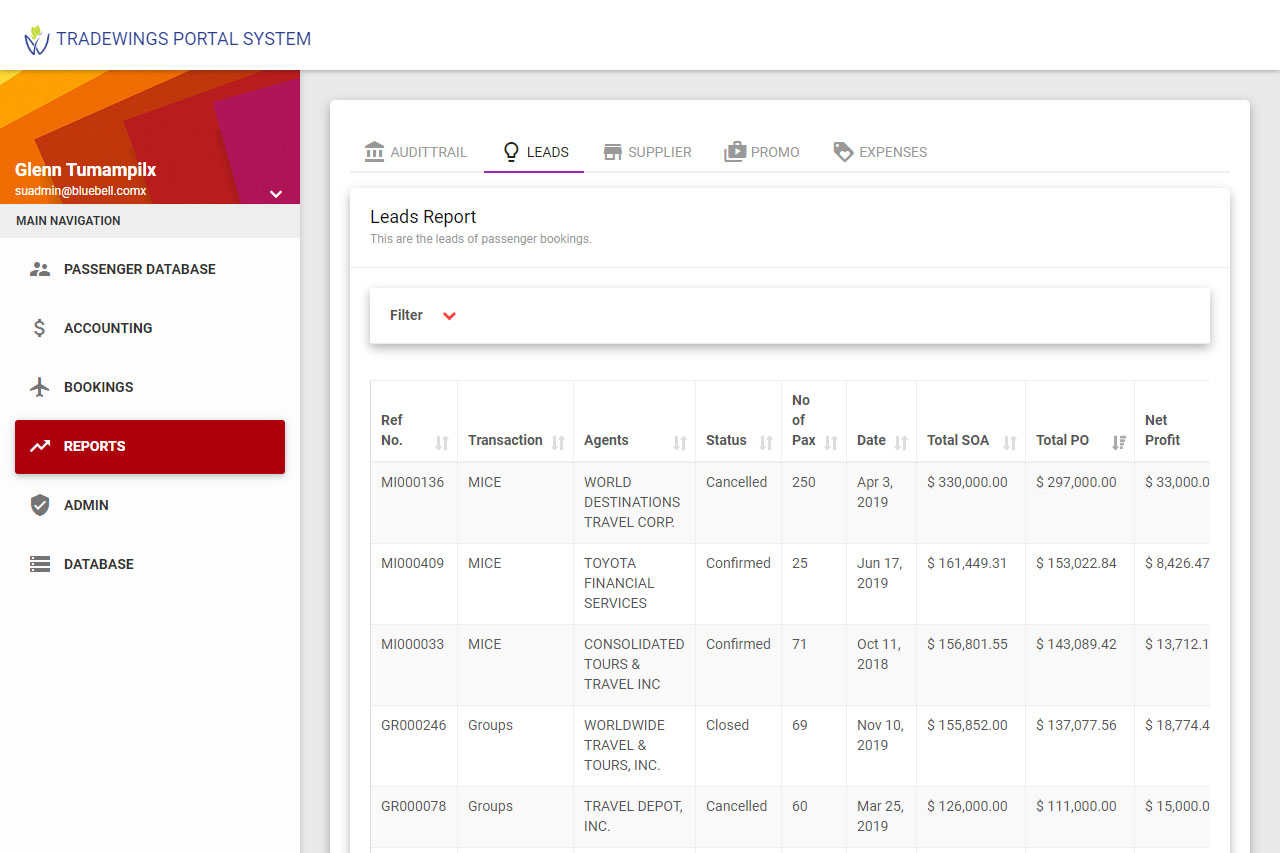Open the Supplier tab

(647, 152)
